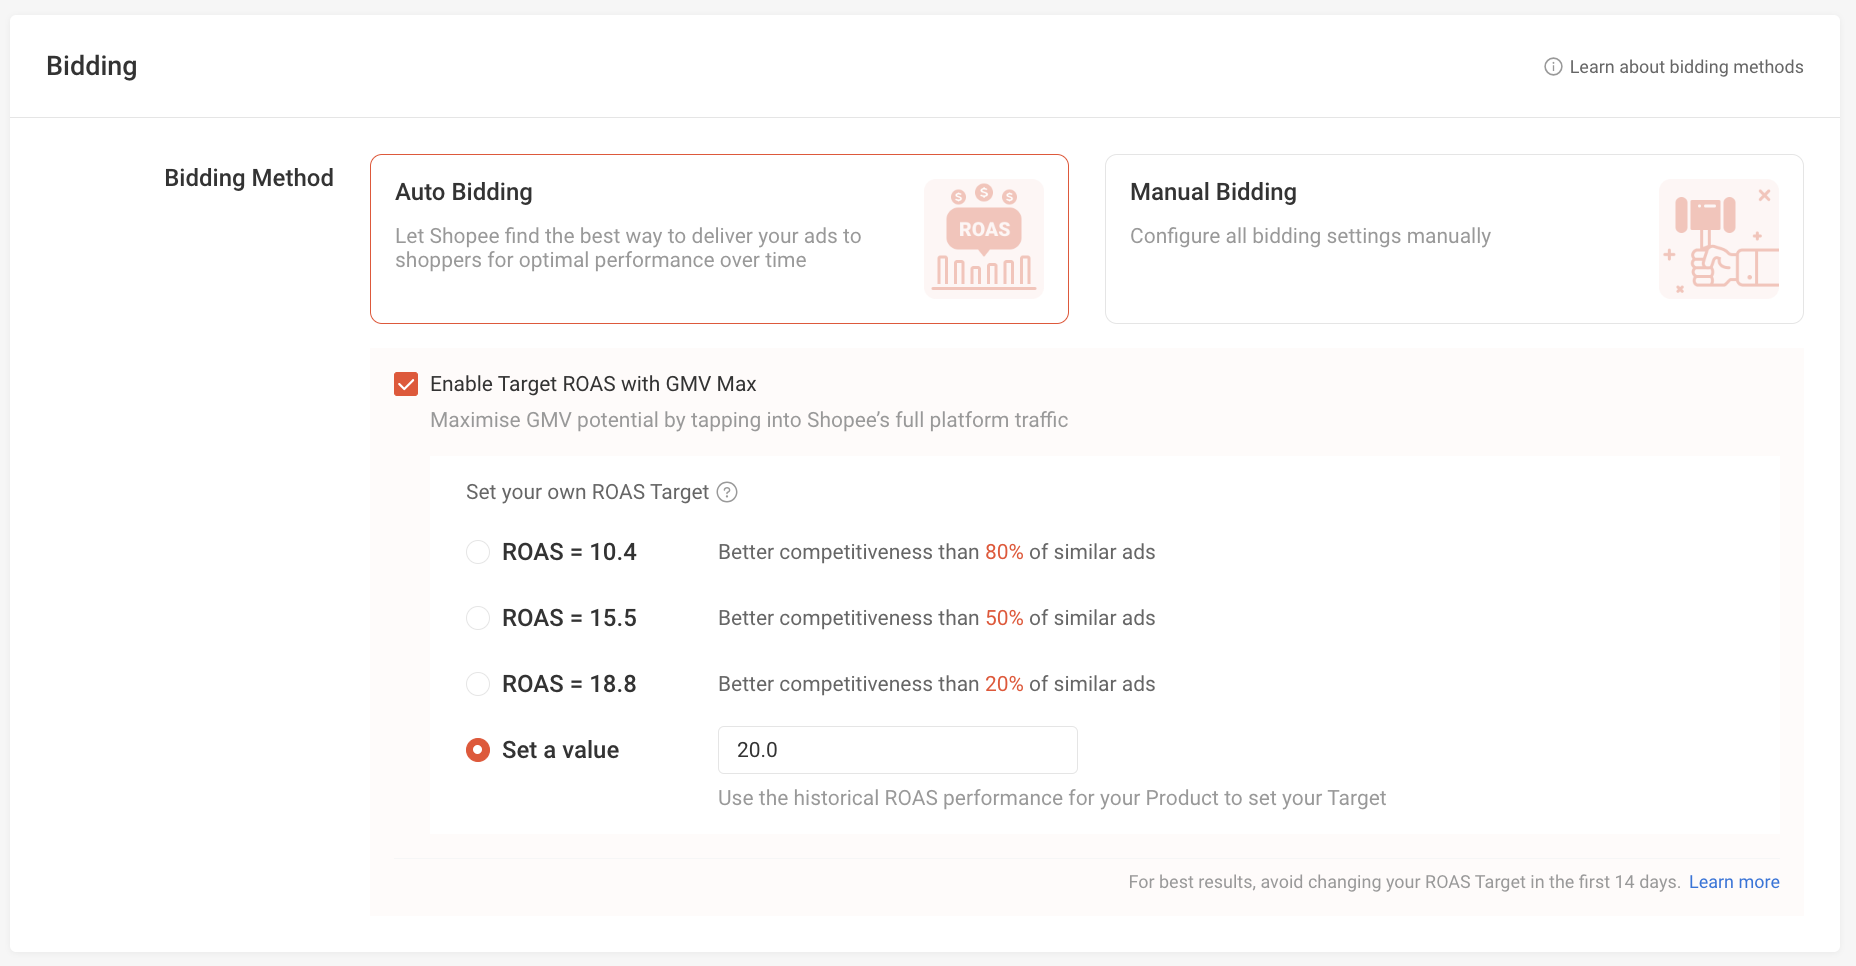The height and width of the screenshot is (966, 1856).
Task: Click the 20% competitiveness description text
Action: click(x=936, y=684)
